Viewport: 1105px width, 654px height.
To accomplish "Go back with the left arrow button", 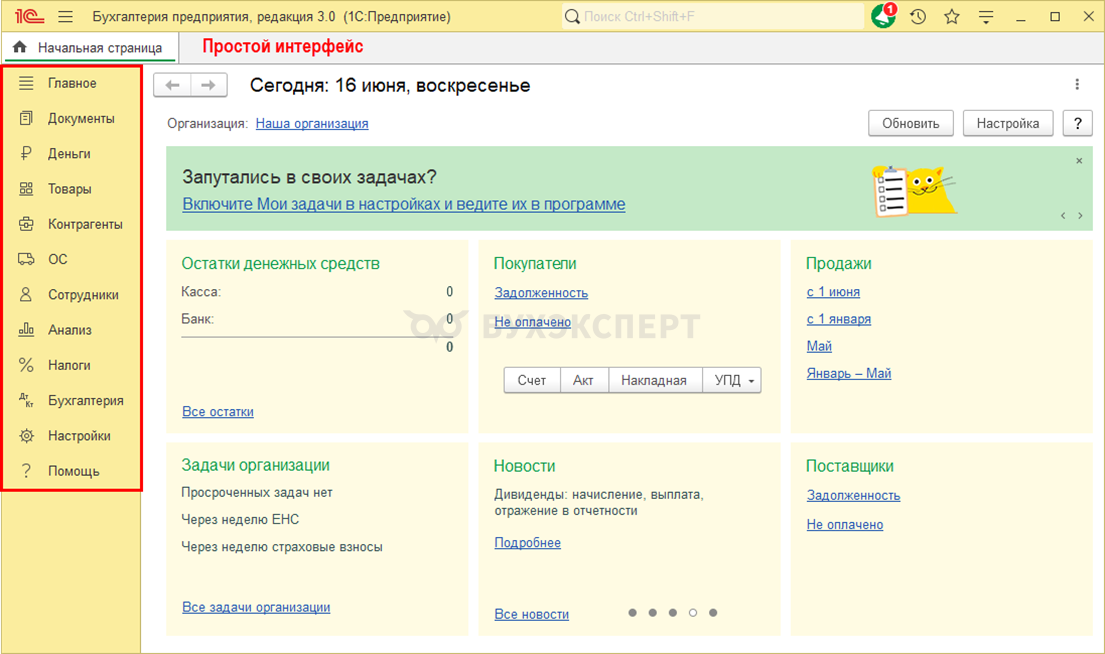I will 172,85.
